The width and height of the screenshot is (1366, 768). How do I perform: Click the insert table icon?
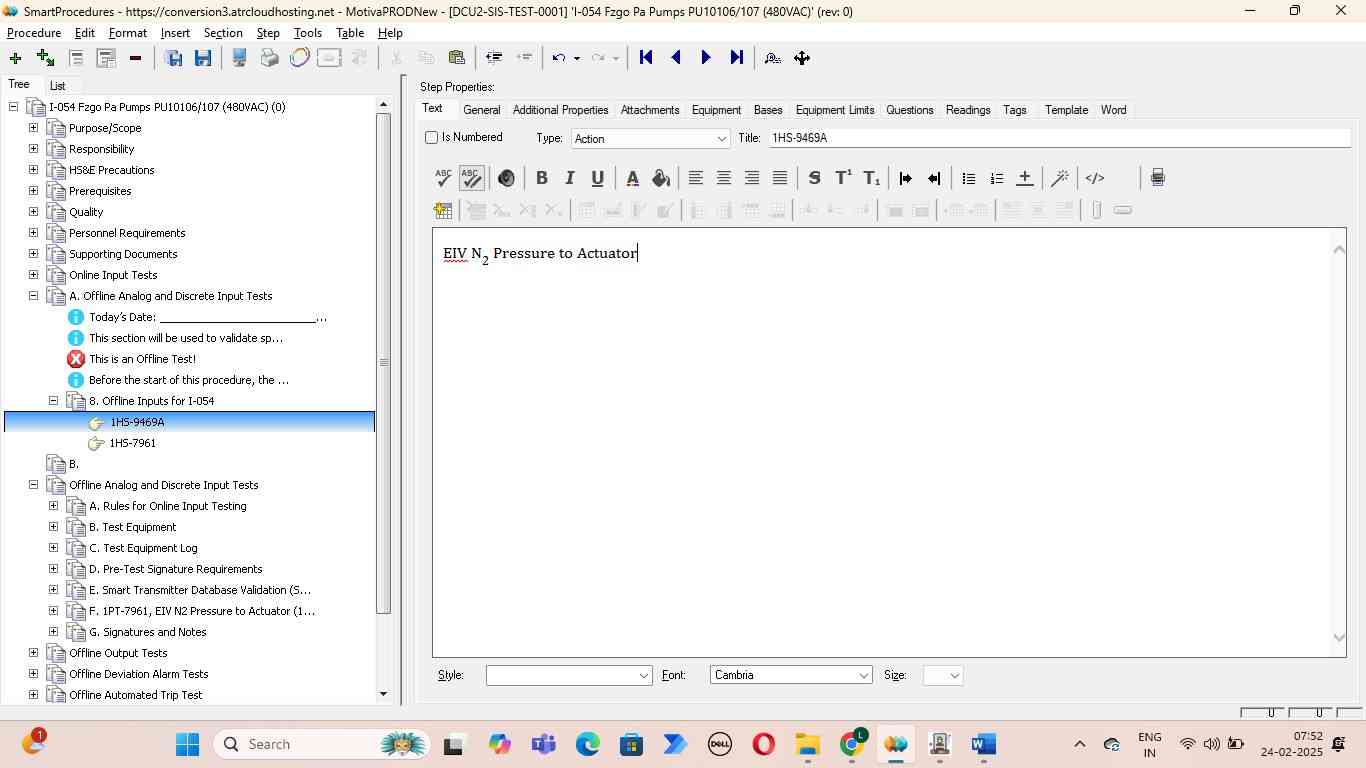click(442, 210)
